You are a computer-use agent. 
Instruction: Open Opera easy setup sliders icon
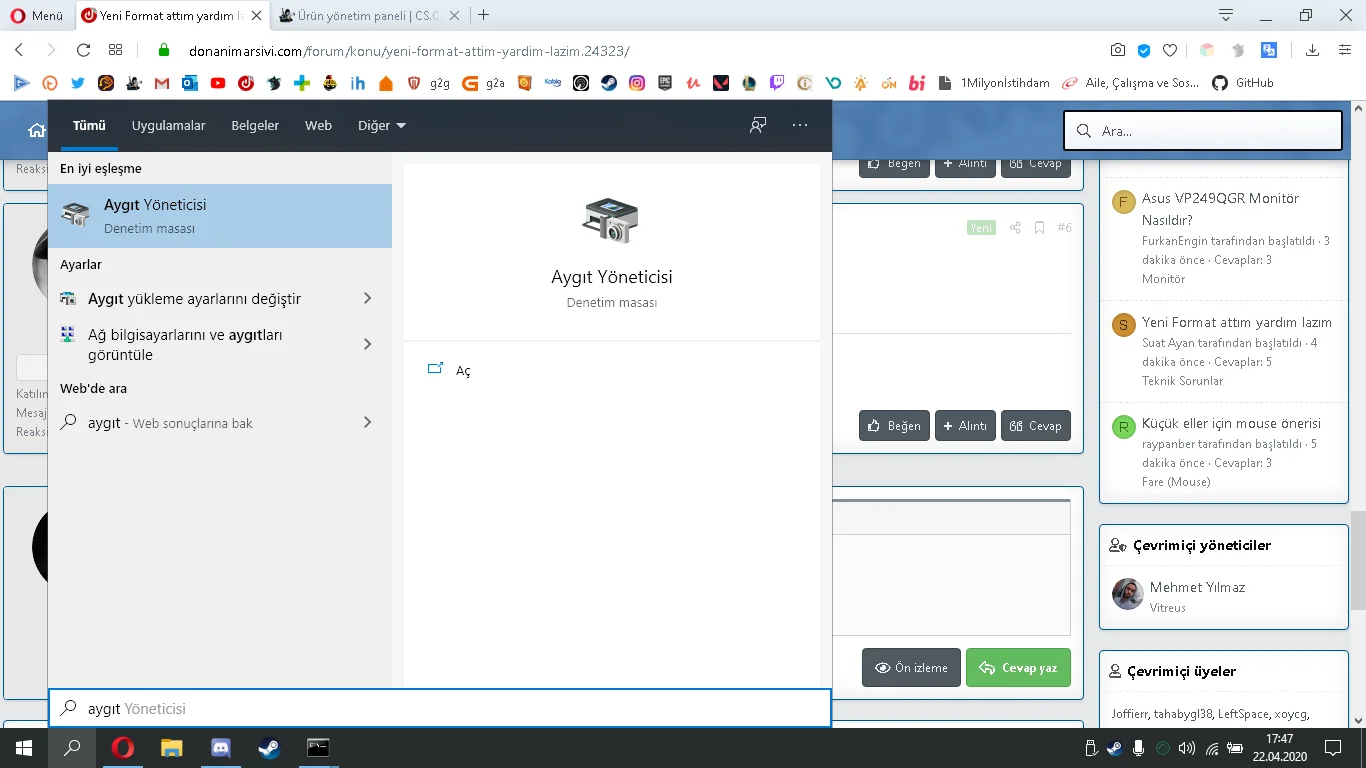(1343, 50)
